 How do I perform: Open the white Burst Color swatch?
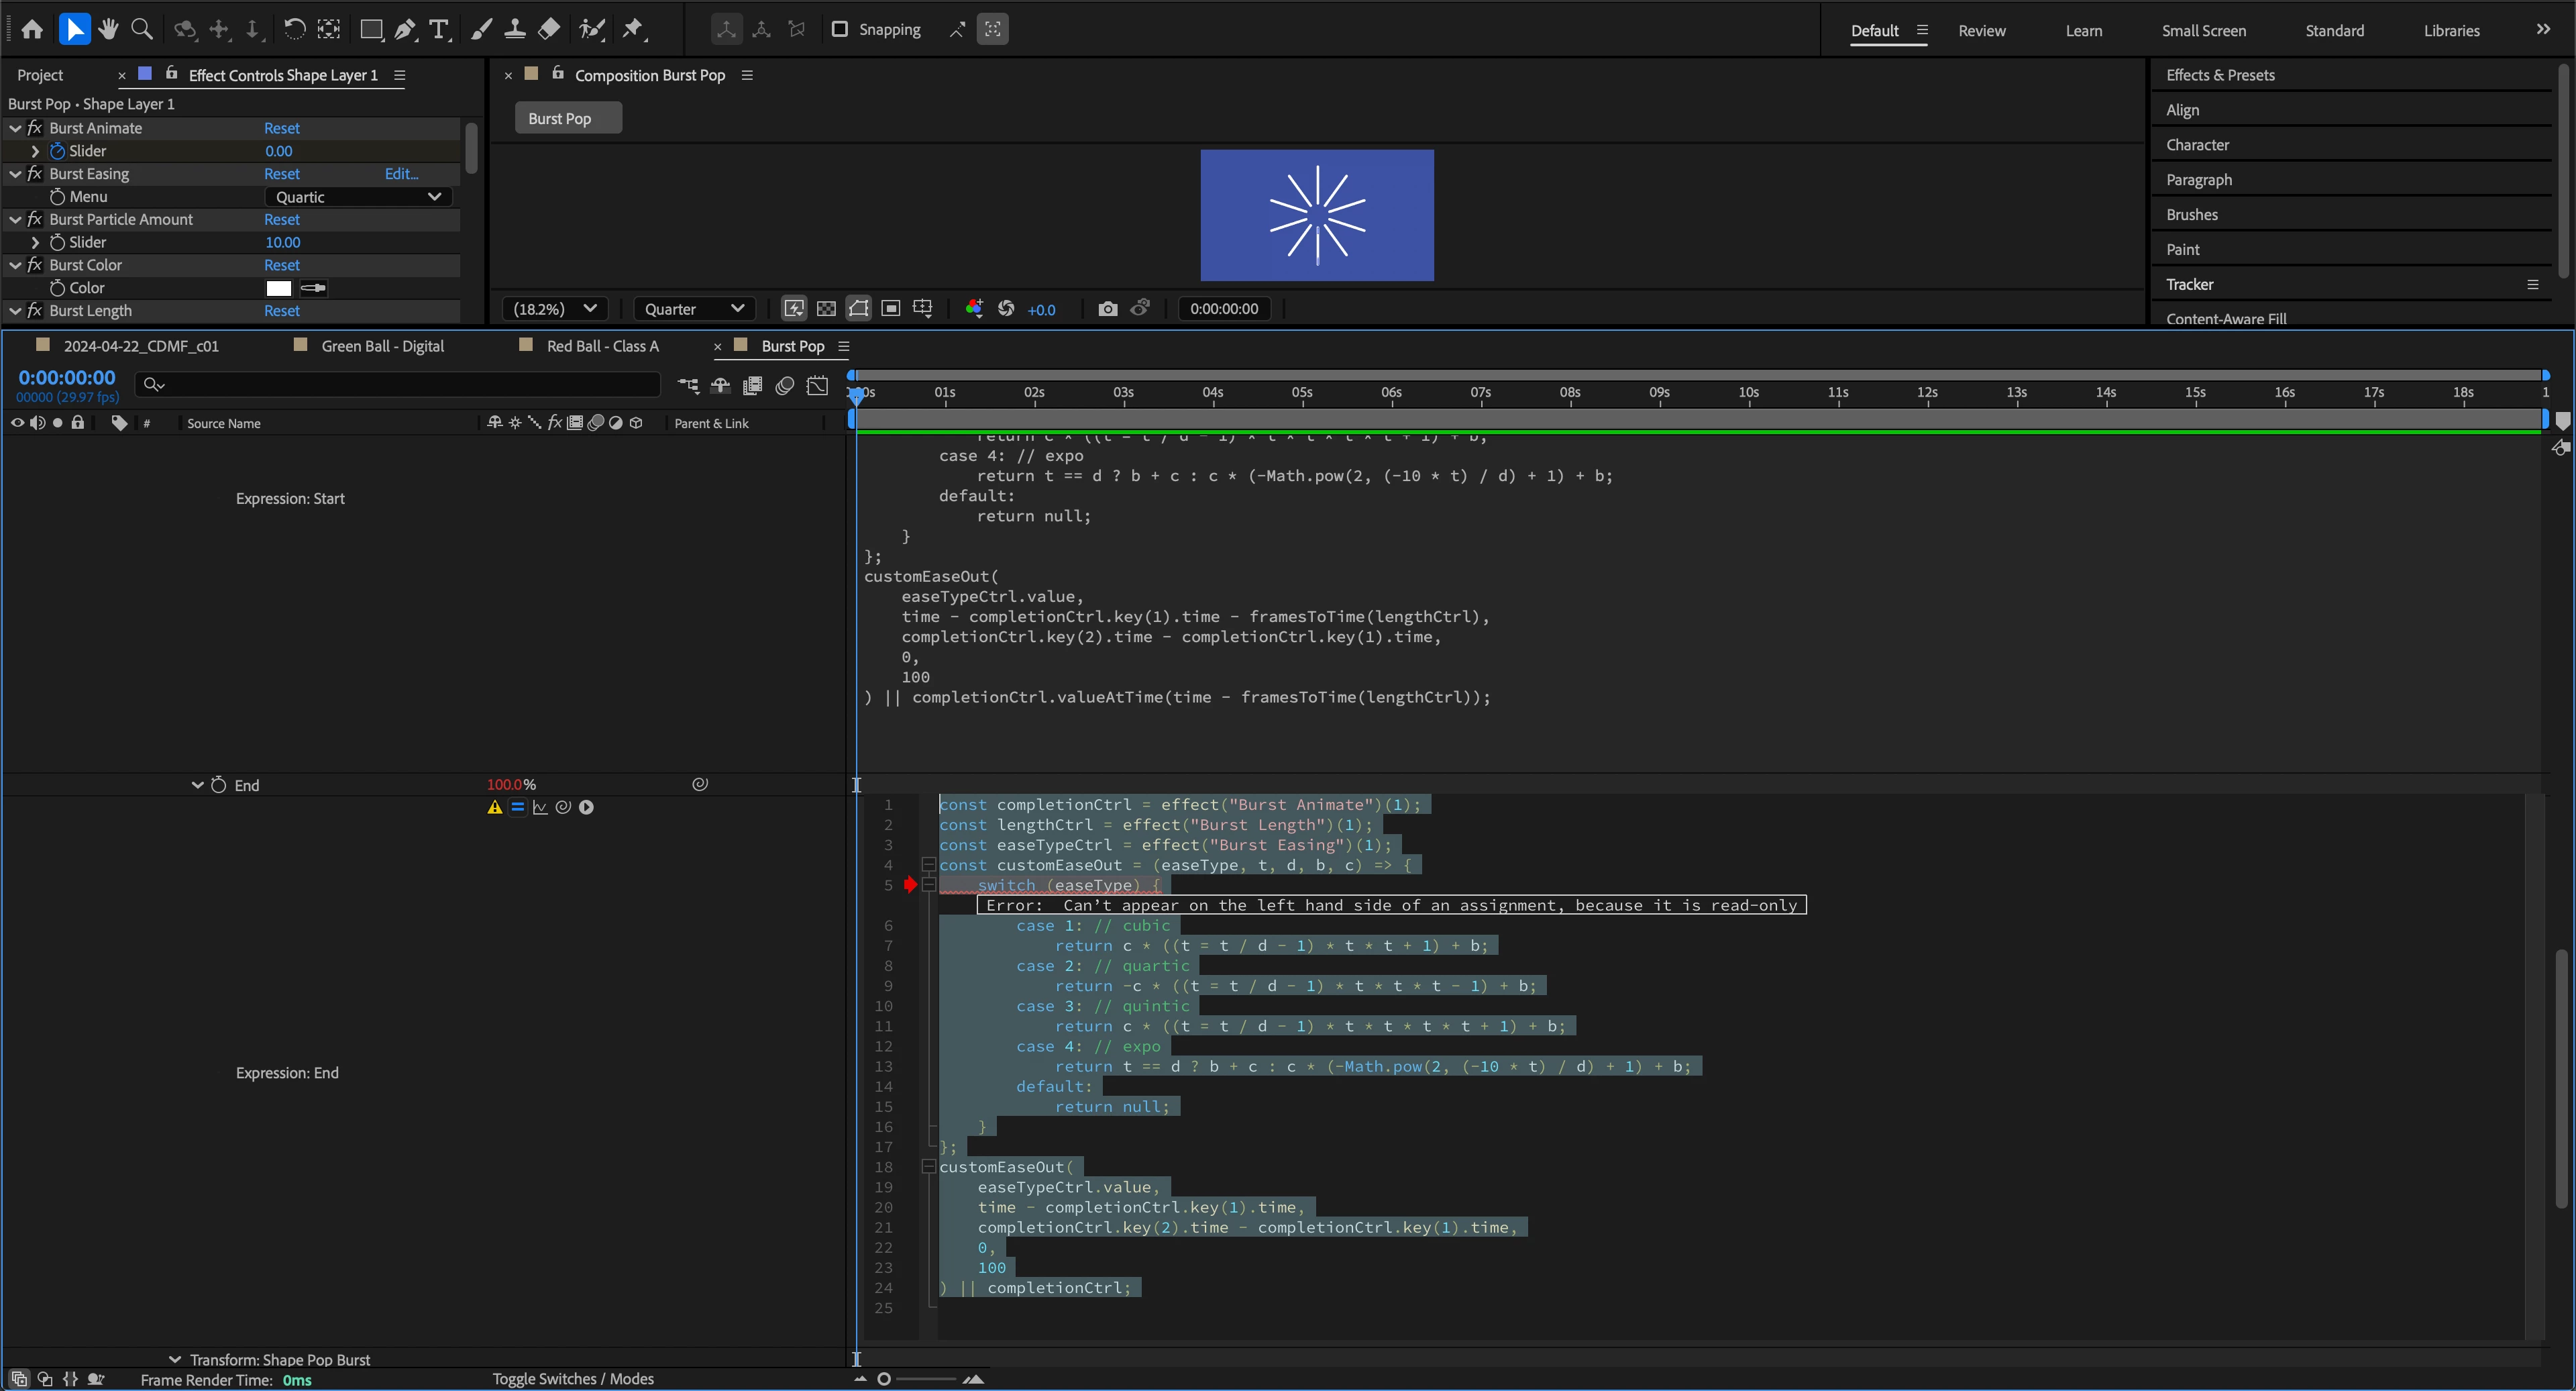pyautogui.click(x=279, y=288)
